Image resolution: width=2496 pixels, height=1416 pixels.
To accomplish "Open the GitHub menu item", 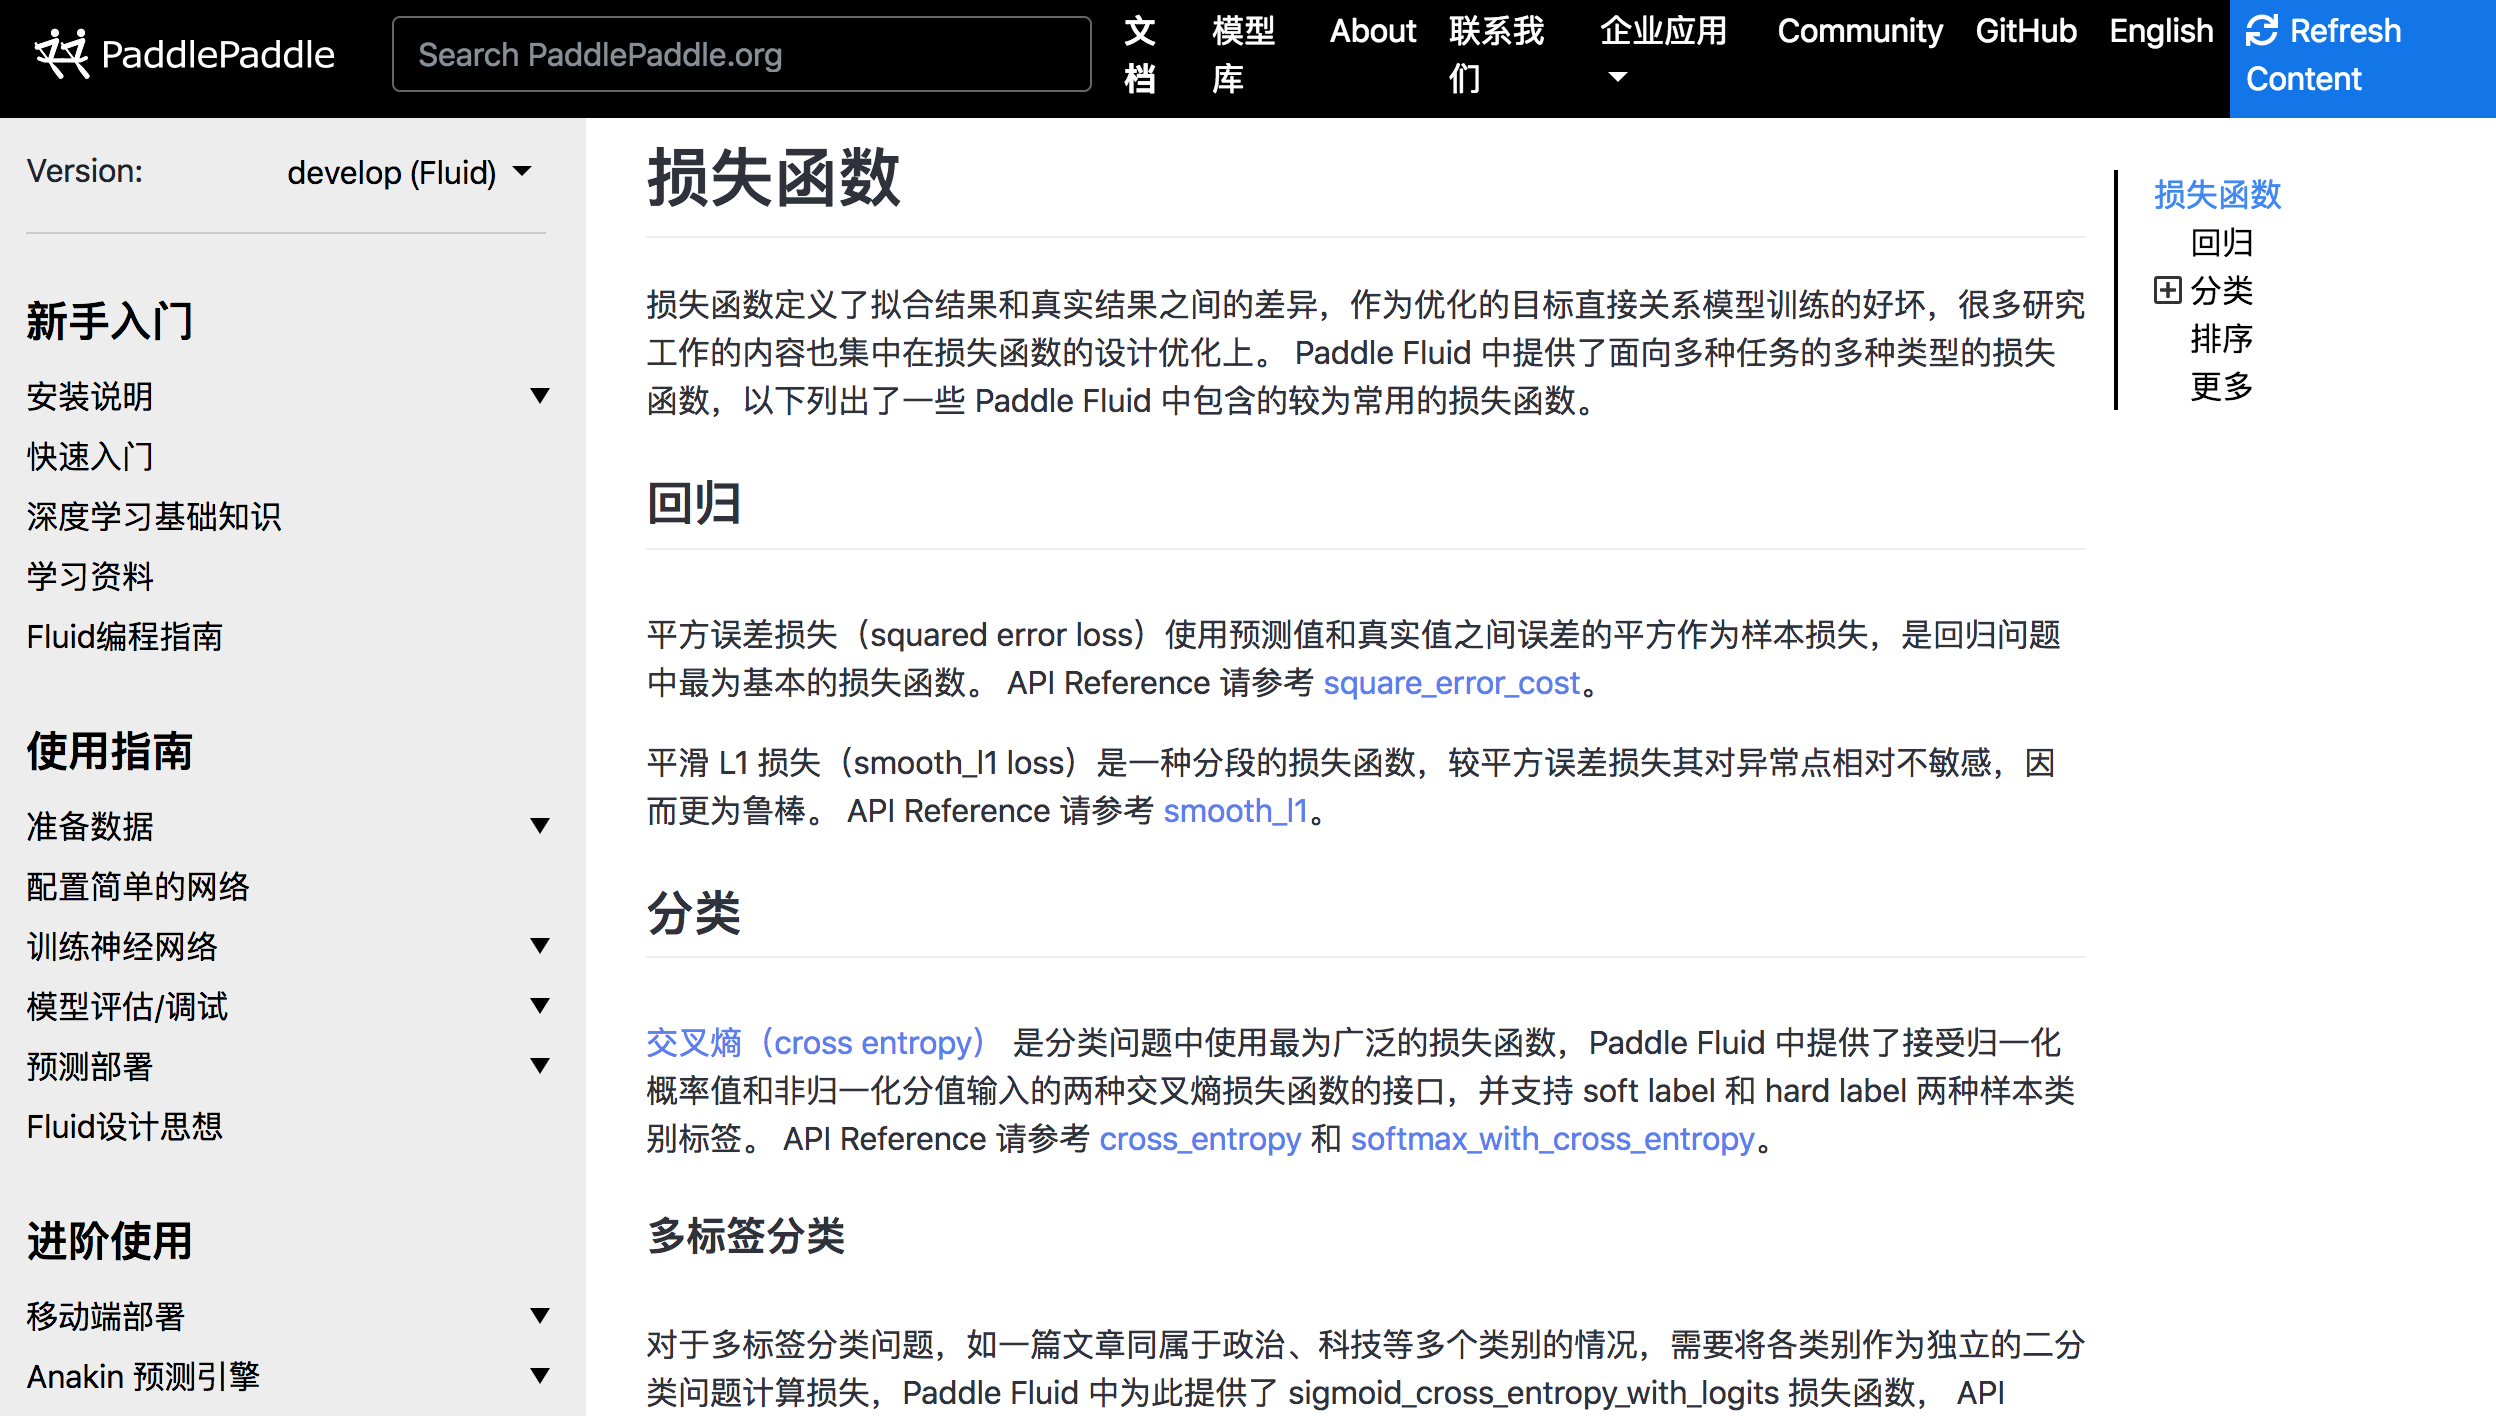I will point(2025,32).
